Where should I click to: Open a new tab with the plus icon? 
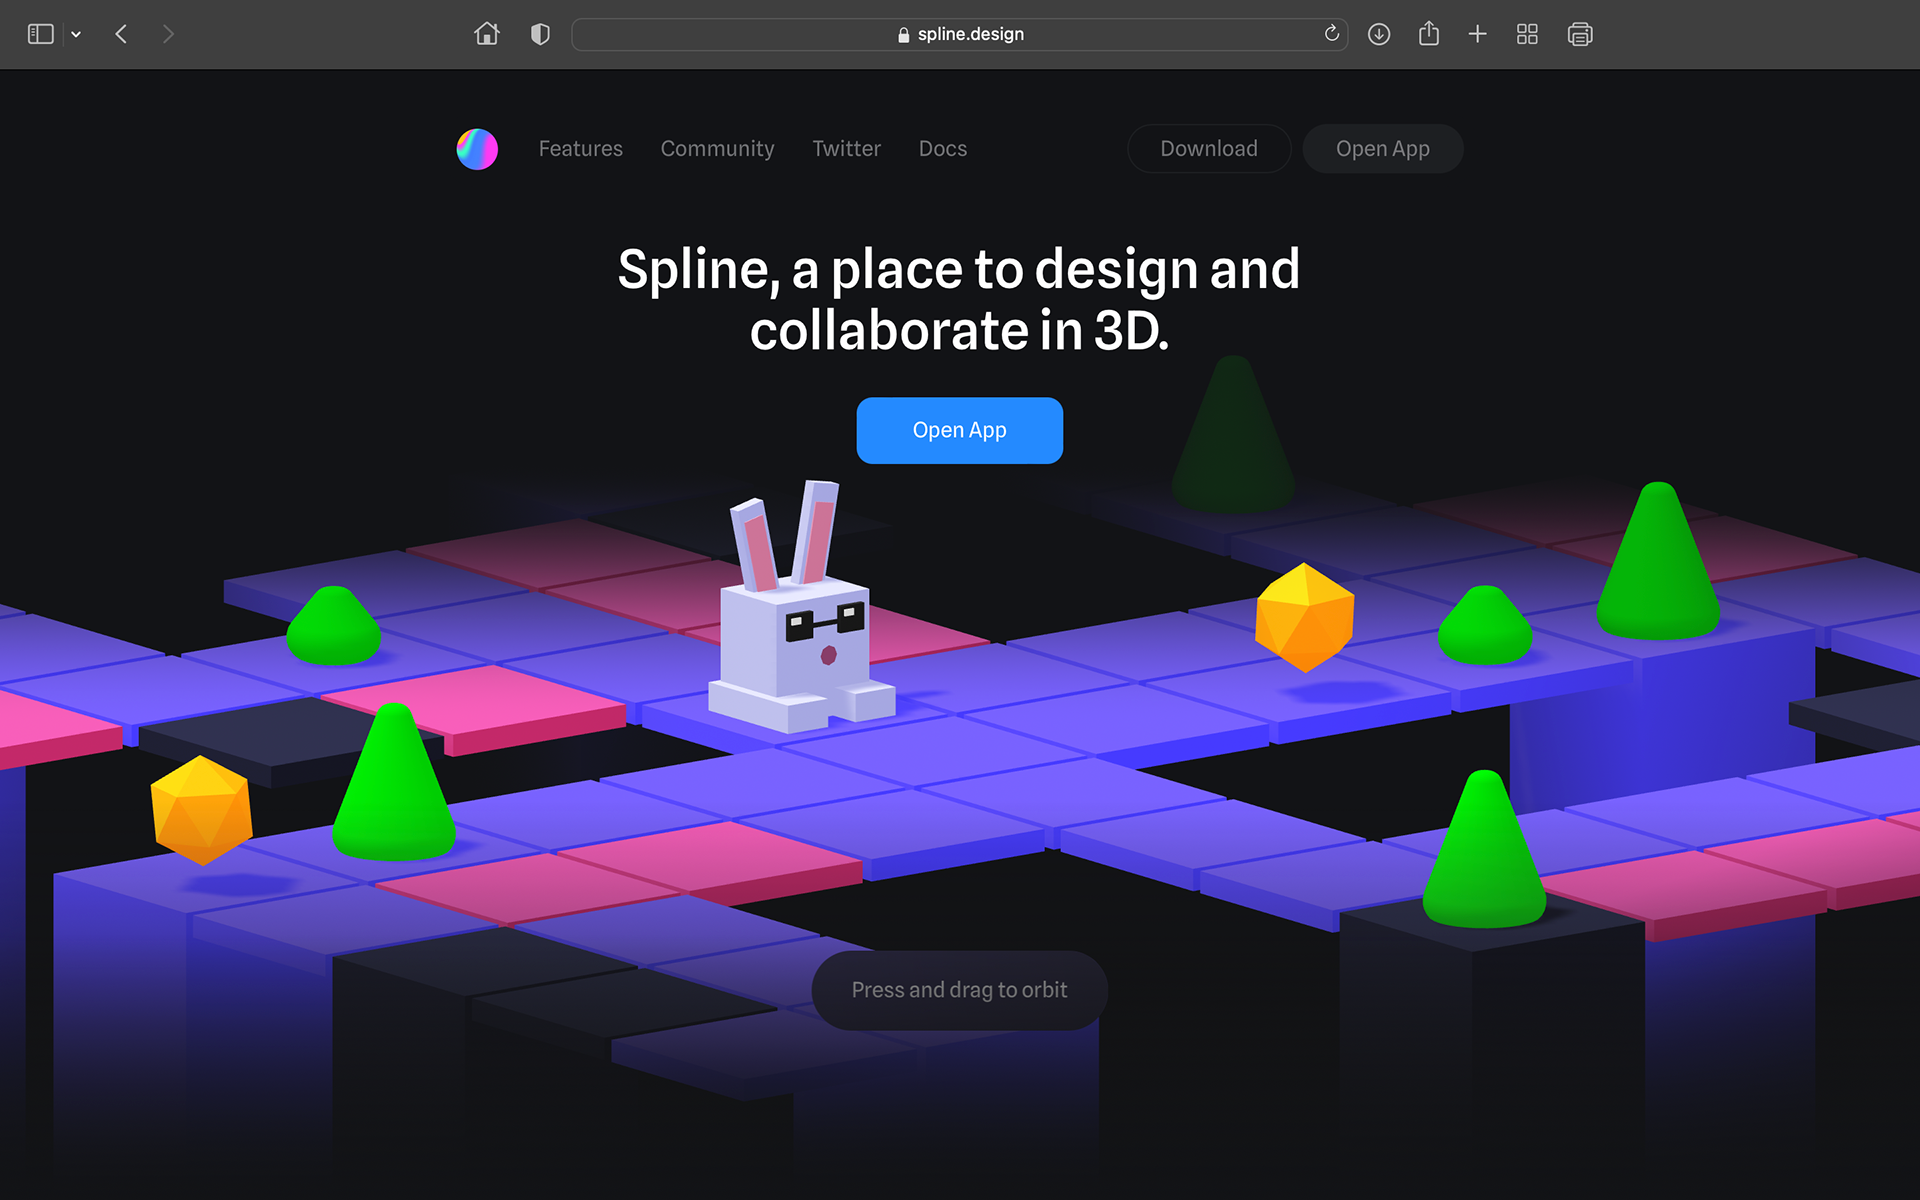point(1477,34)
